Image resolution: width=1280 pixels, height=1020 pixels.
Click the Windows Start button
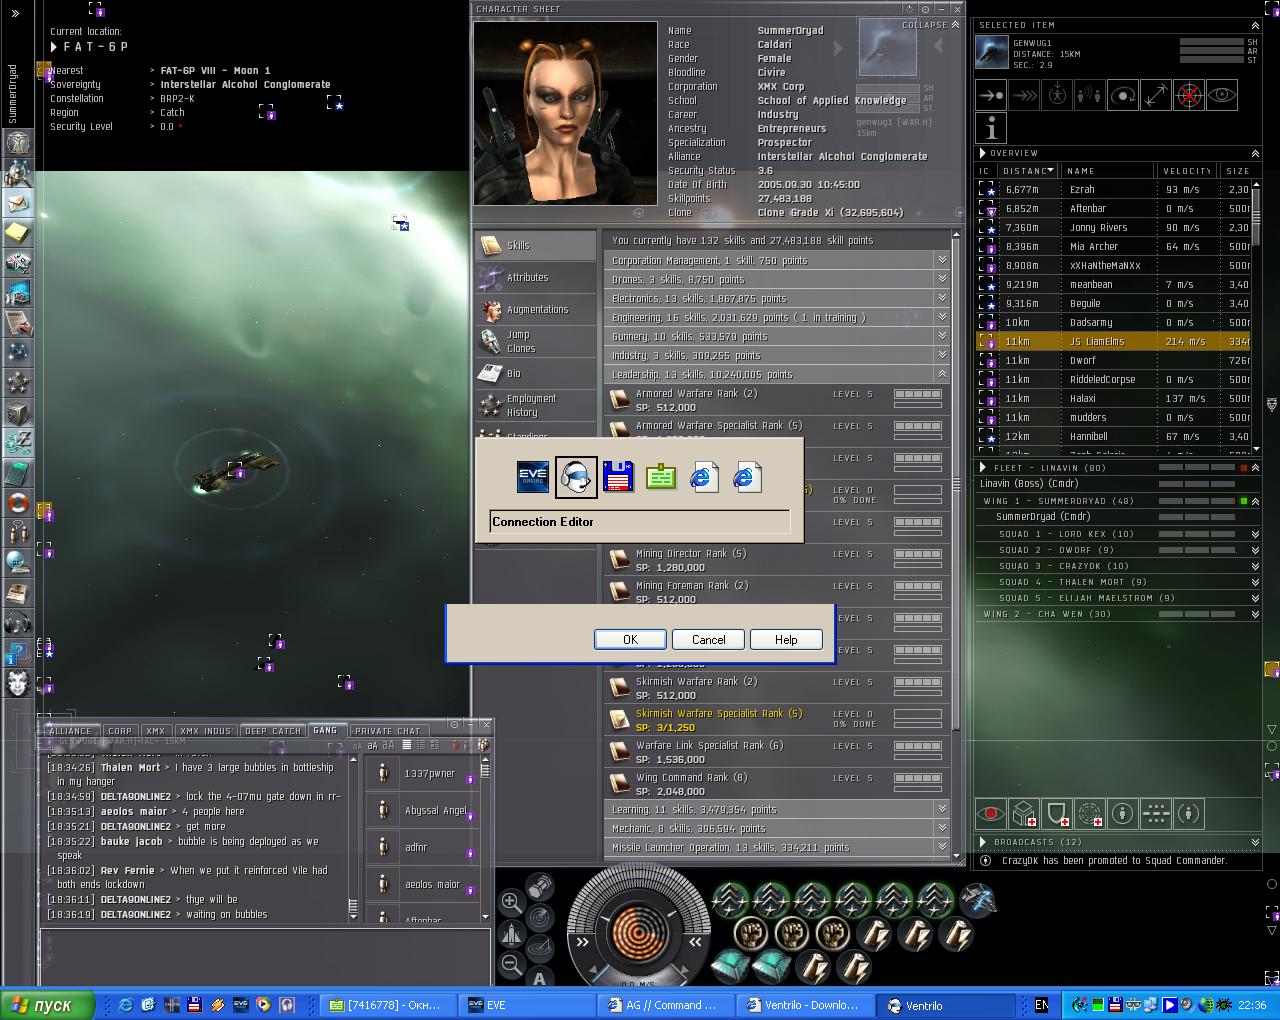click(x=48, y=1005)
